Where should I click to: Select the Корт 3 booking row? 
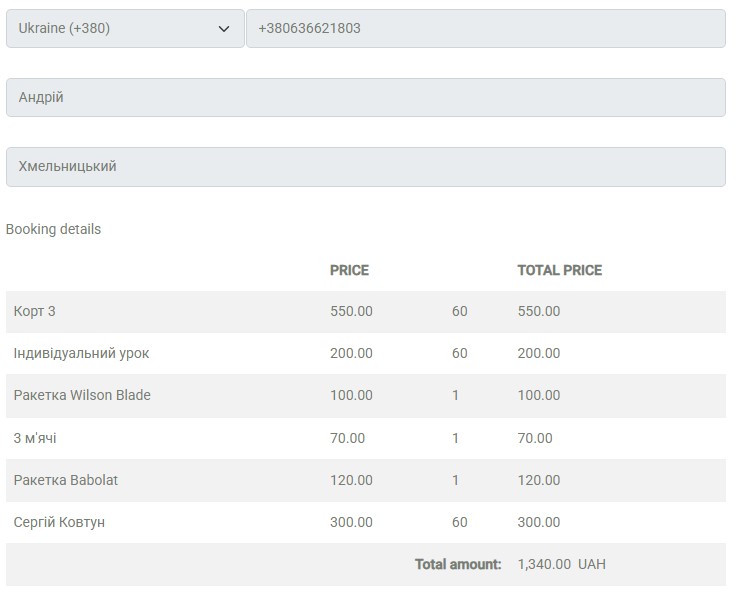click(x=35, y=312)
